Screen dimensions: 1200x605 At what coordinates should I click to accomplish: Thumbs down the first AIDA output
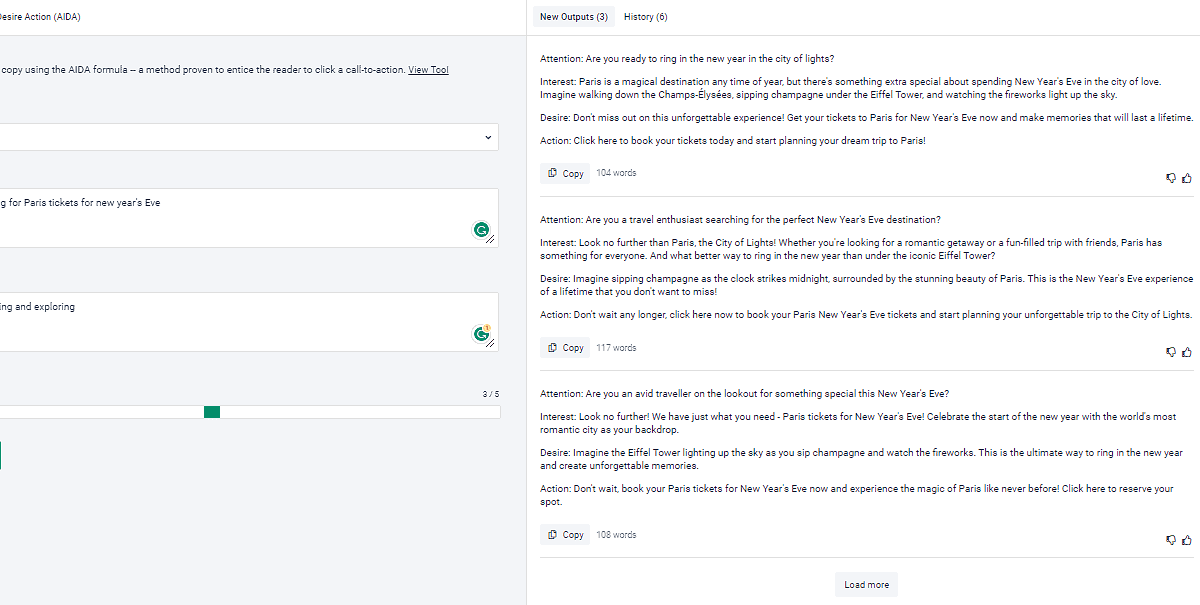coord(1171,178)
